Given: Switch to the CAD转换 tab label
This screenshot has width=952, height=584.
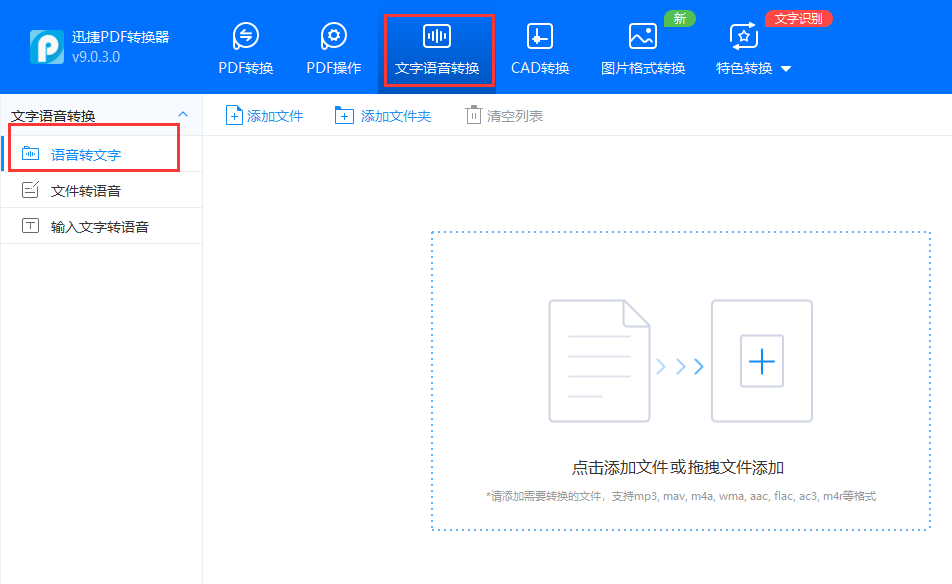Looking at the screenshot, I should (540, 68).
